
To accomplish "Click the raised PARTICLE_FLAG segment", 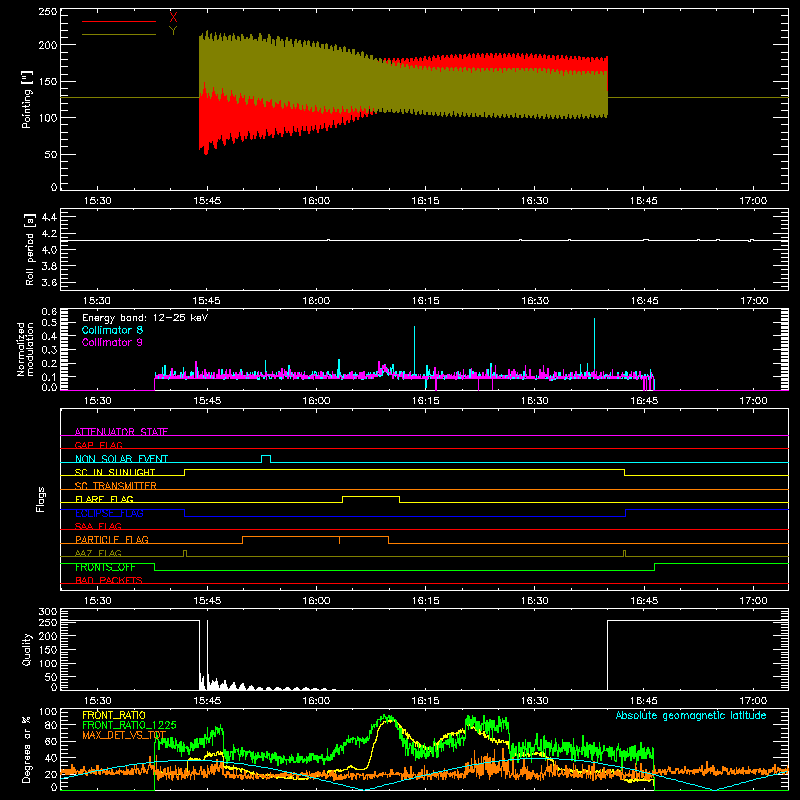I will click(315, 537).
